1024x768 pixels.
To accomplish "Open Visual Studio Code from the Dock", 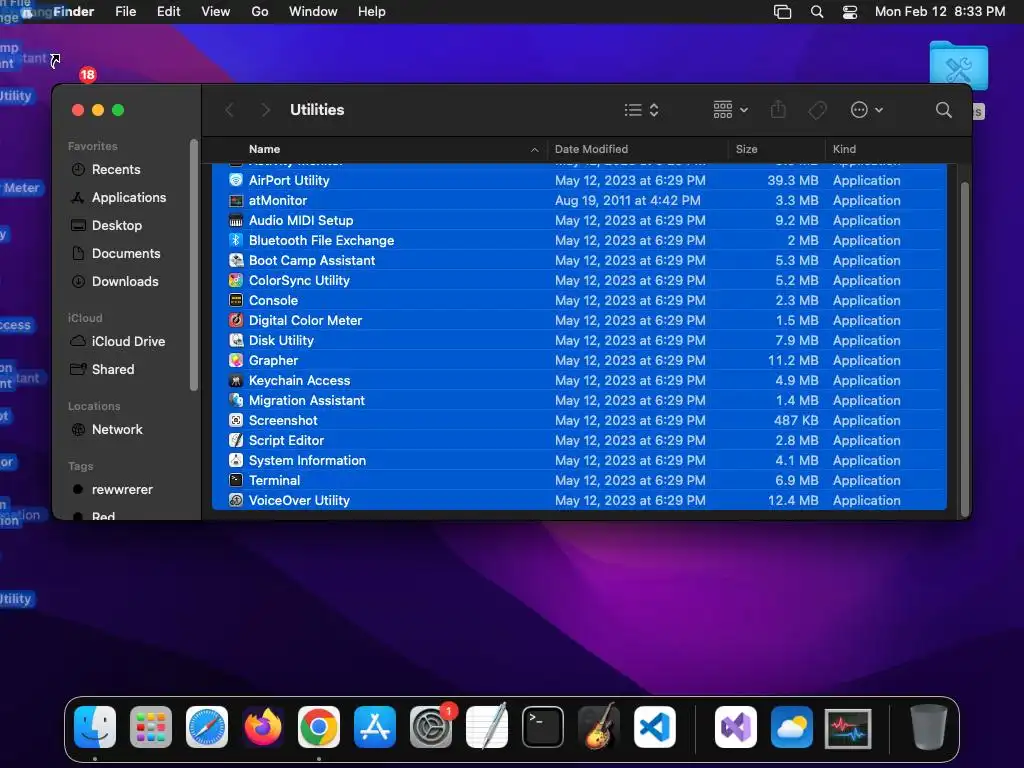I will [655, 727].
